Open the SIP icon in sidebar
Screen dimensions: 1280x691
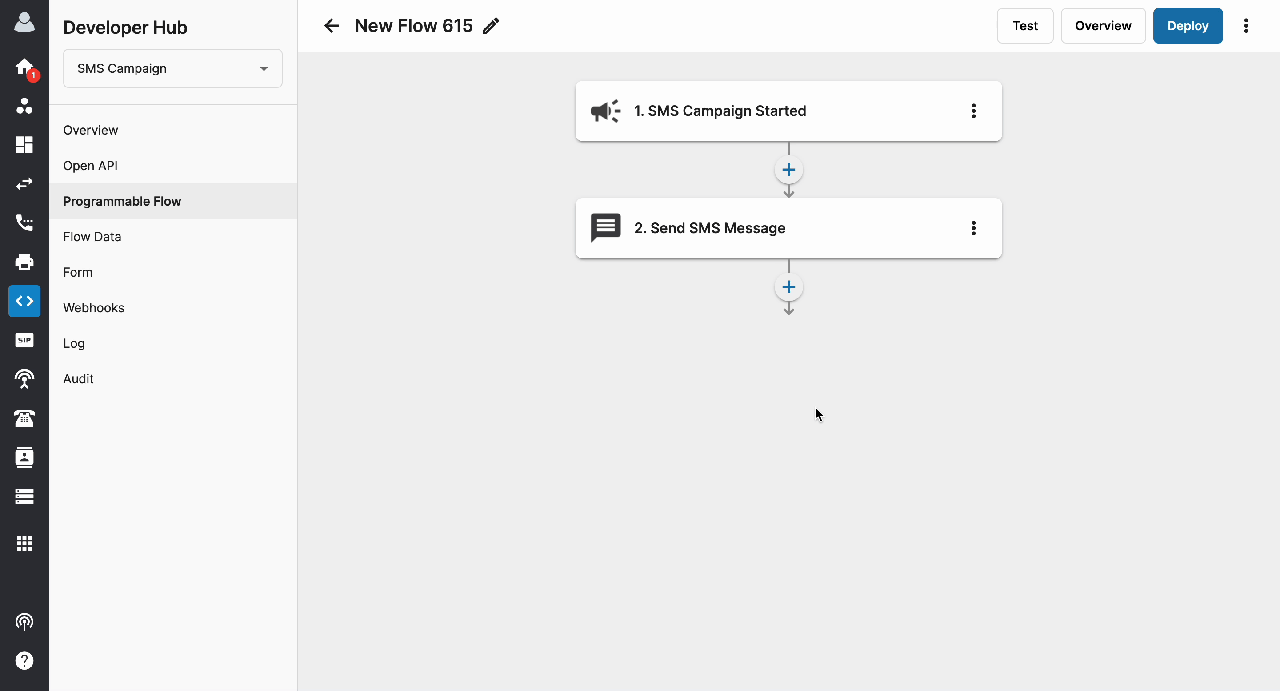pos(24,340)
